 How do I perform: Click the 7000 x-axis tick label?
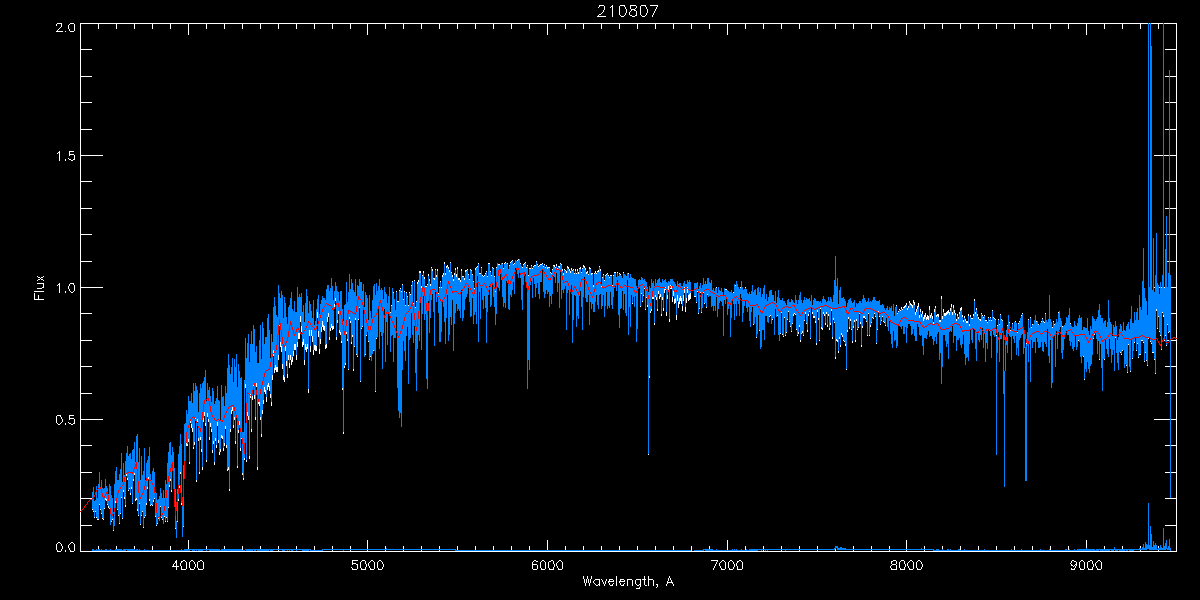point(727,565)
